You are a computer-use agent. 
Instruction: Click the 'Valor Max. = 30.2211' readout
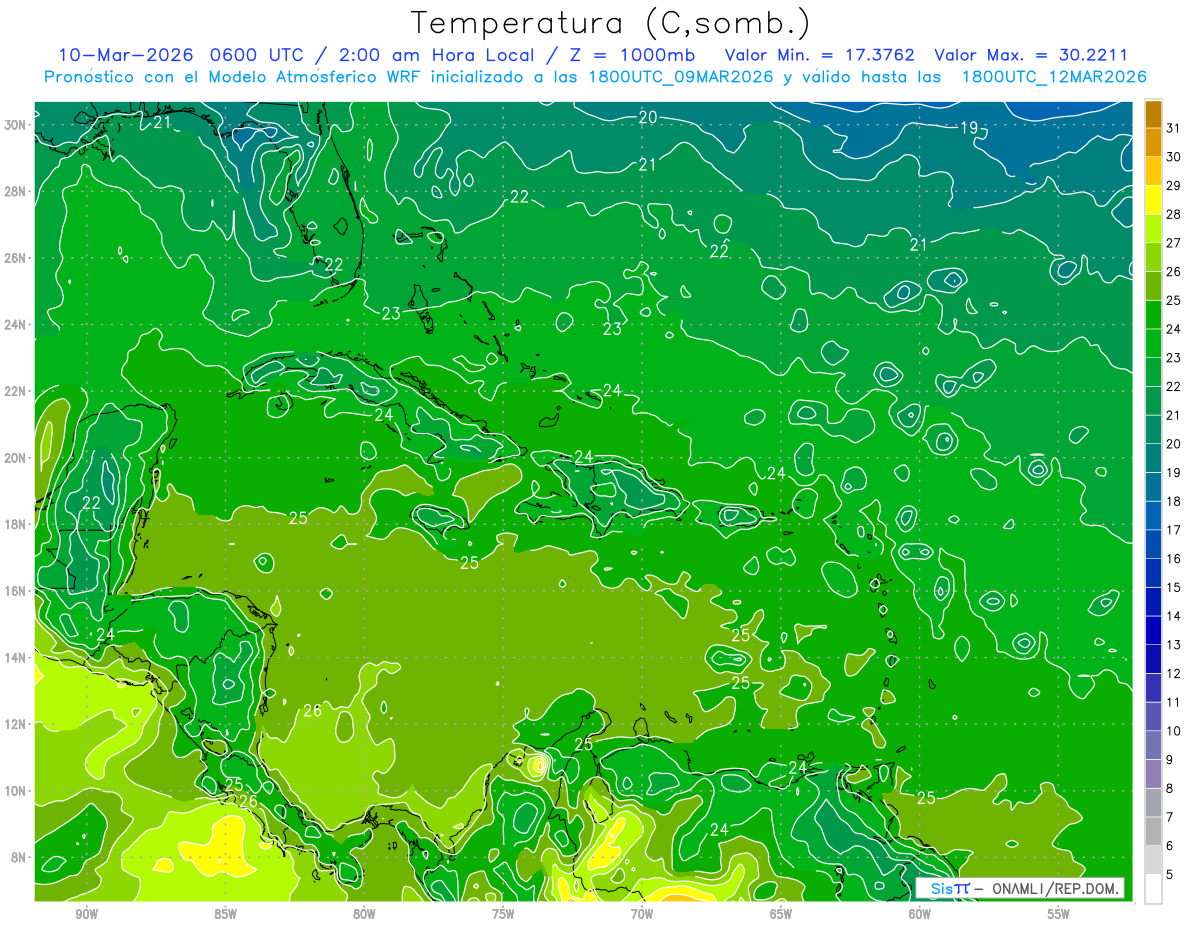pos(1031,55)
